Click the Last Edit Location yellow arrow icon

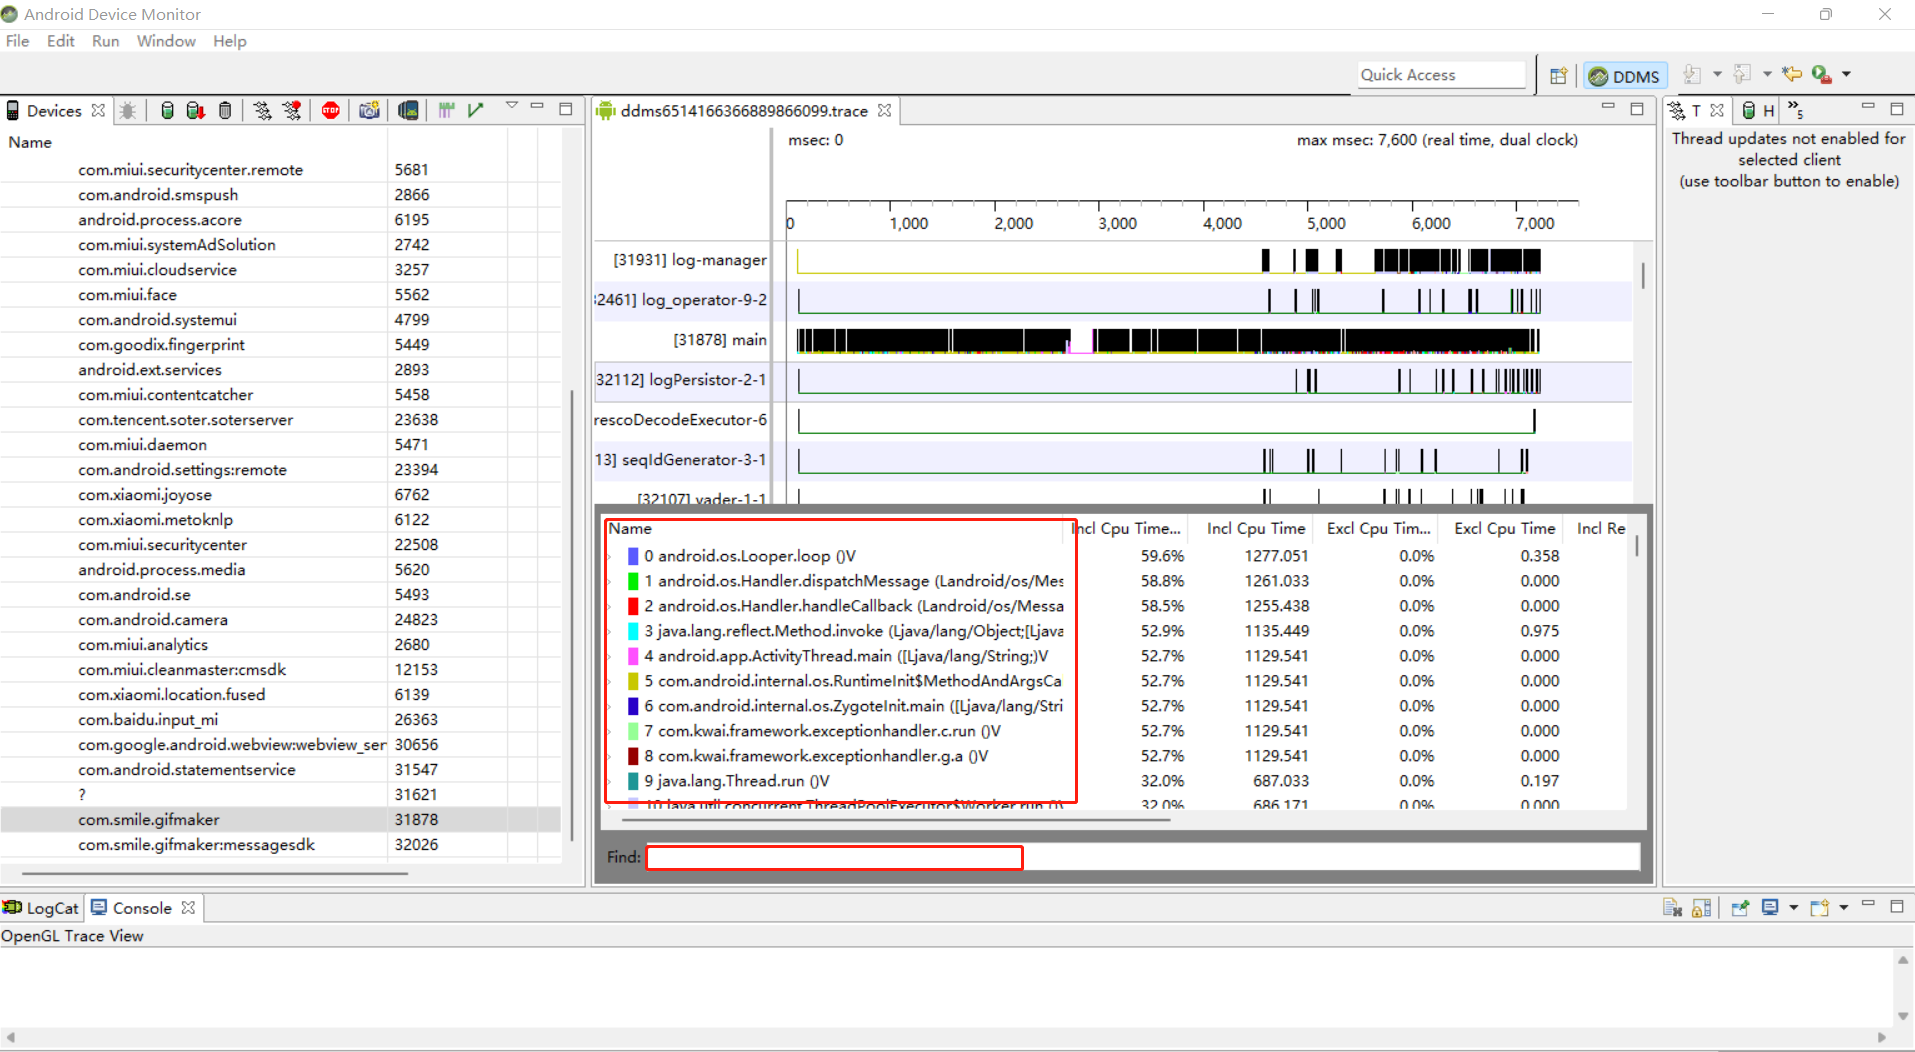click(x=1793, y=74)
